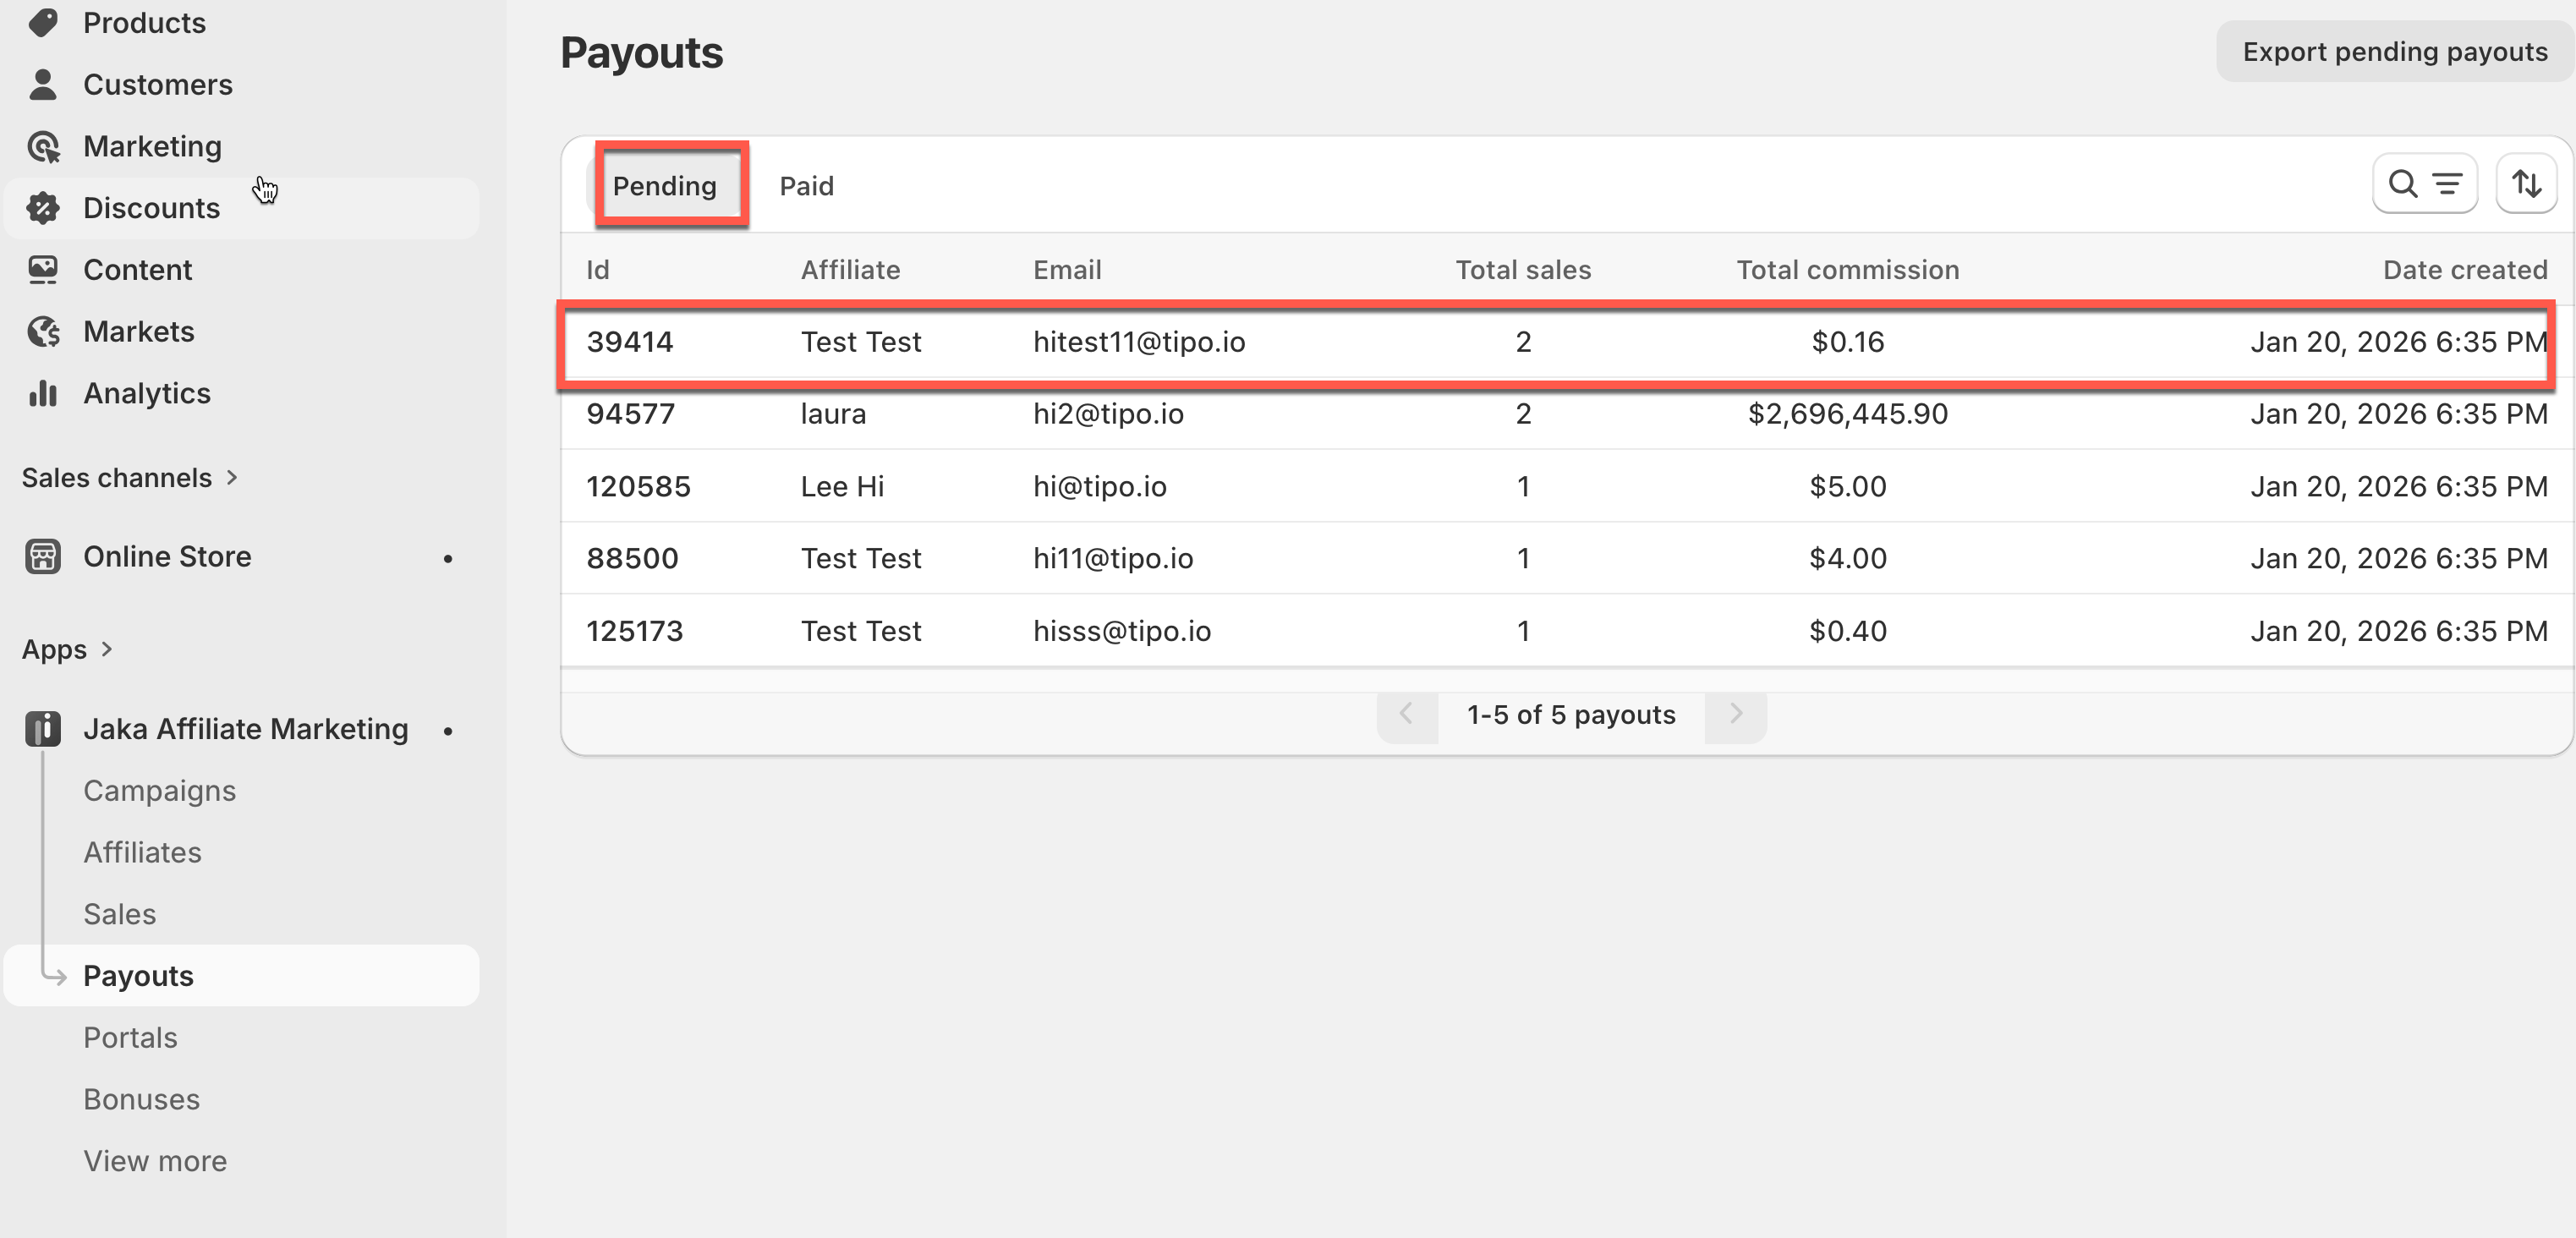The height and width of the screenshot is (1238, 2576).
Task: Select the Pending tab
Action: point(665,186)
